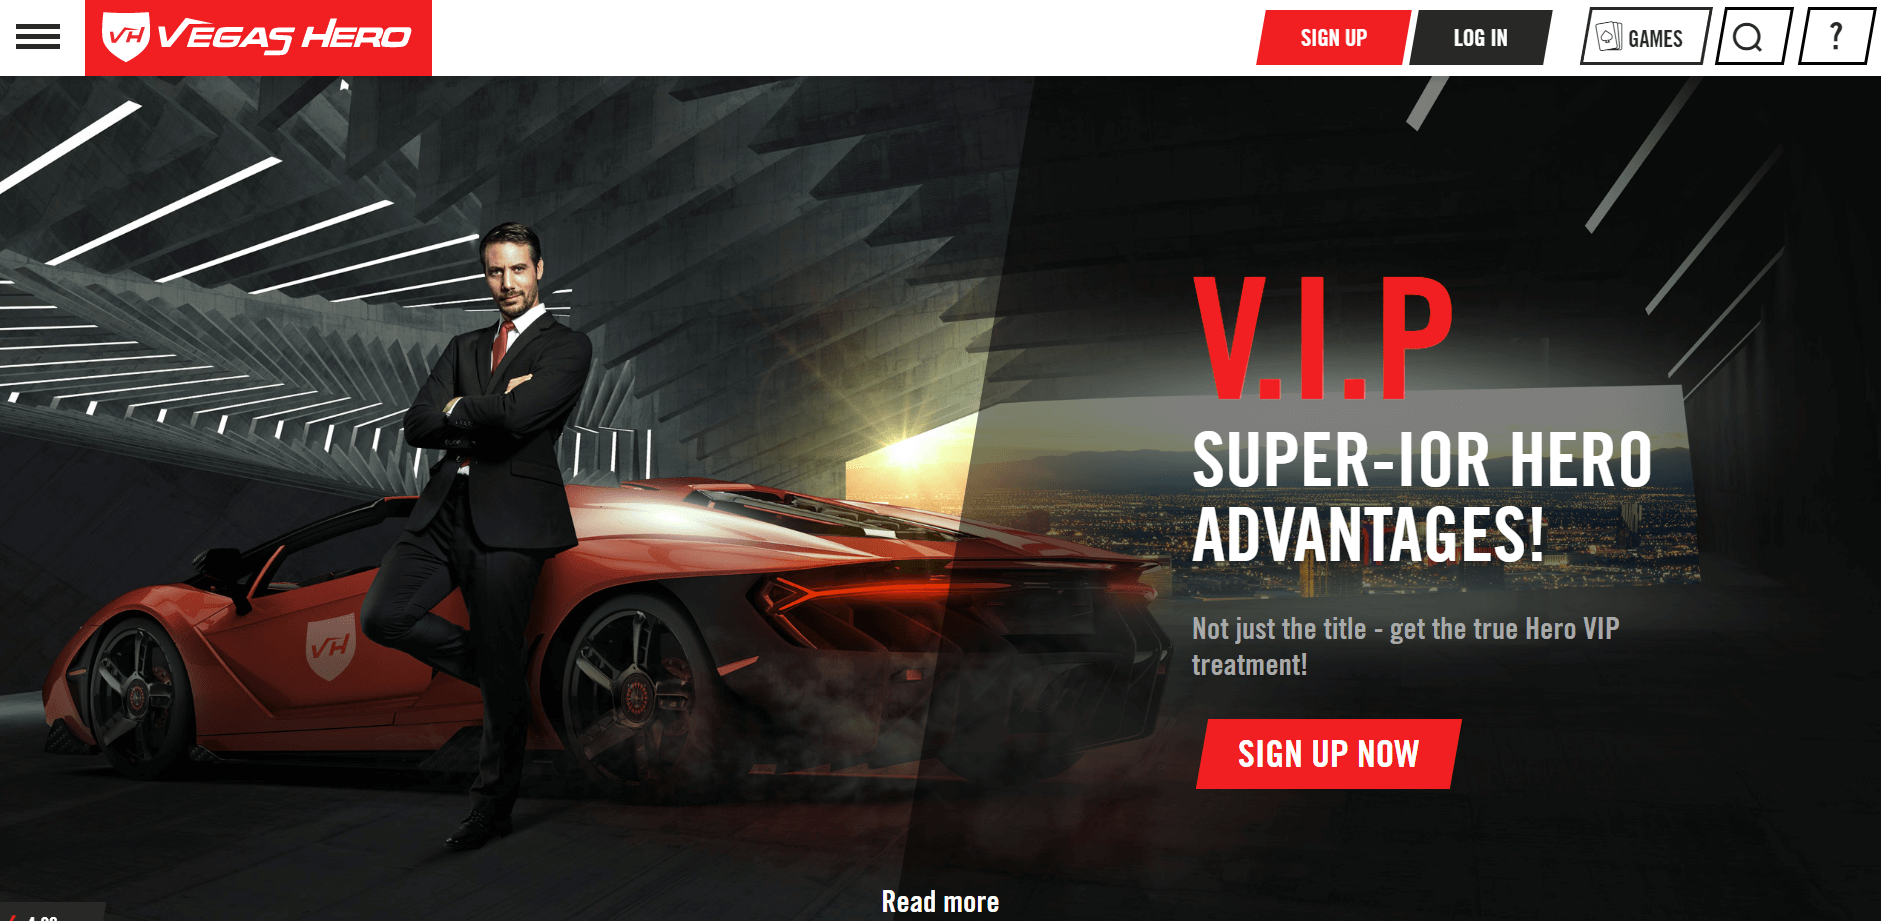
Task: Open help via question mark icon
Action: [x=1835, y=37]
